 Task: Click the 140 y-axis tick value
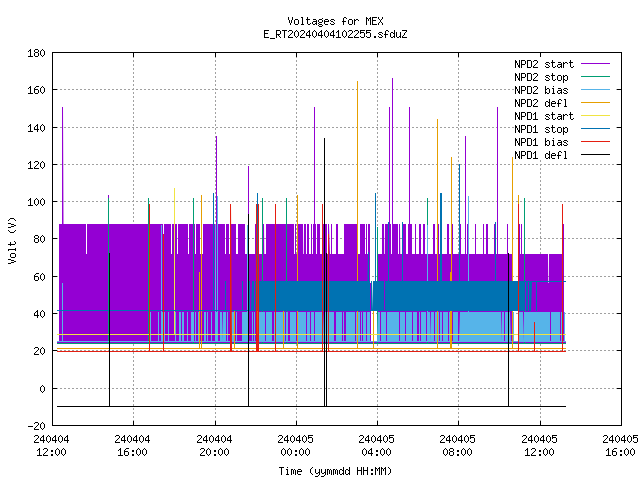coord(36,128)
